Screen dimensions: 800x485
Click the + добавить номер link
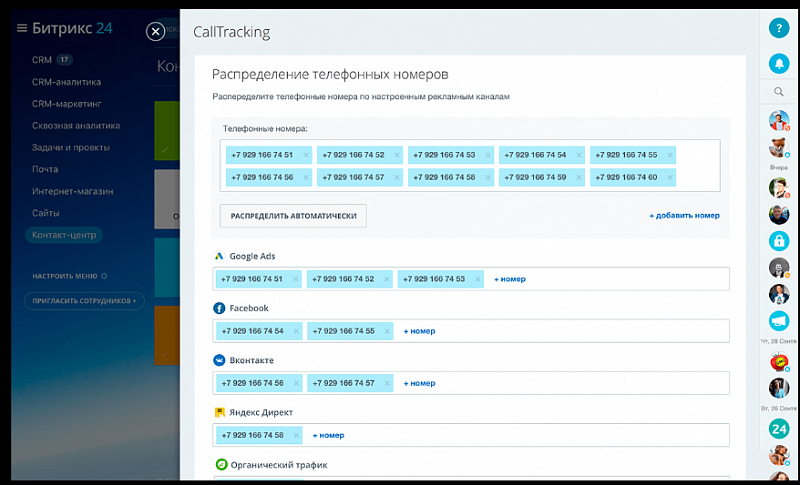(684, 216)
